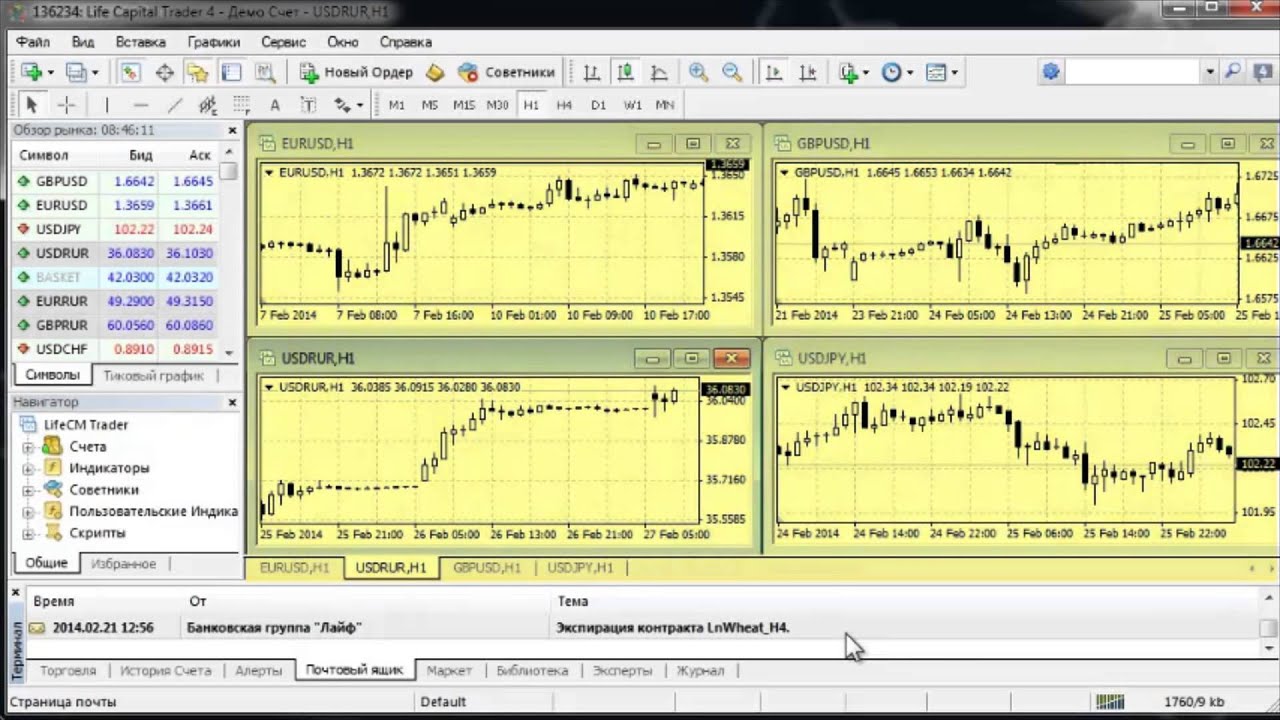The height and width of the screenshot is (720, 1280).
Task: Click the zoom in magnifier icon
Action: click(698, 72)
